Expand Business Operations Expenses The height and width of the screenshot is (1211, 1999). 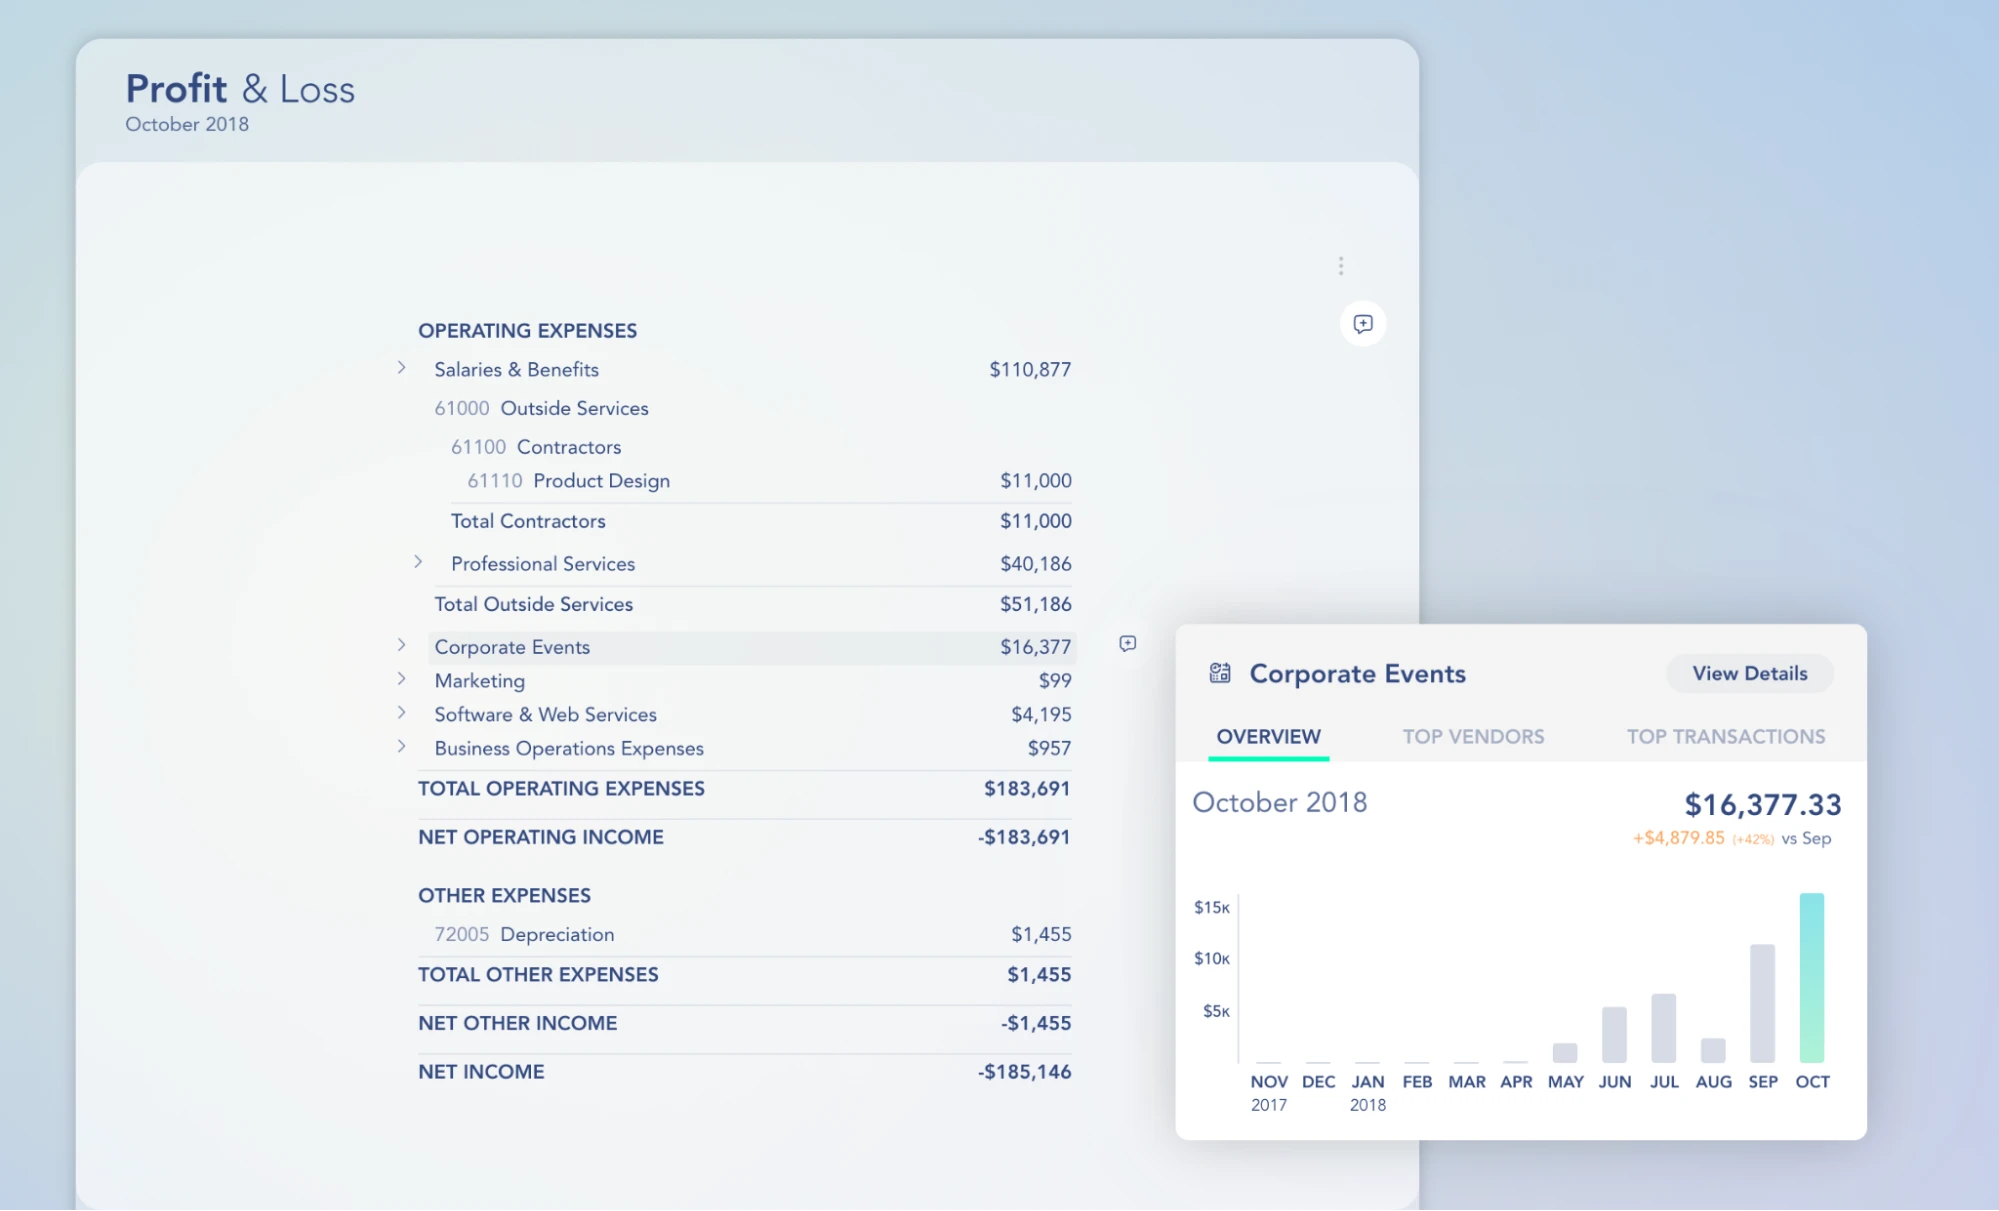402,746
